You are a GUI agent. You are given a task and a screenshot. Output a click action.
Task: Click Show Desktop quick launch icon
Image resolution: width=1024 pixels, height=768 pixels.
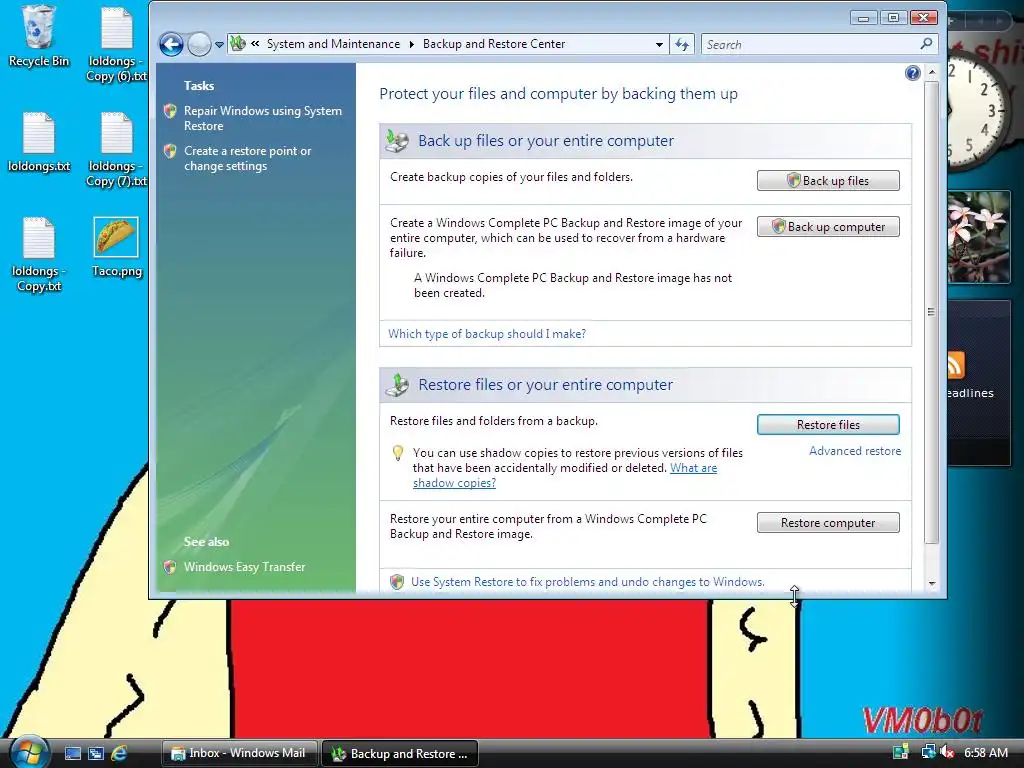[x=73, y=754]
